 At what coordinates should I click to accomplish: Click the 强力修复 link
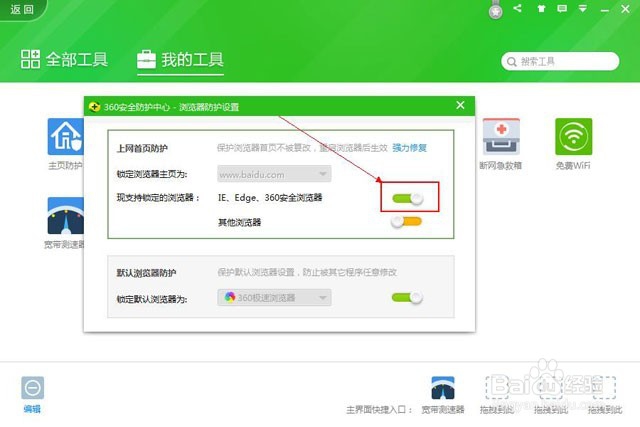409,148
